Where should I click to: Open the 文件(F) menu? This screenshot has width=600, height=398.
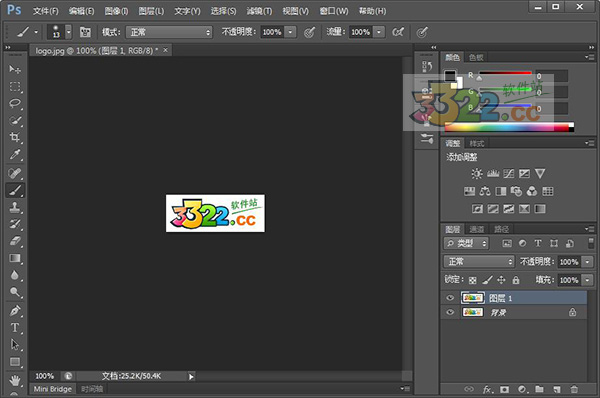(46, 11)
